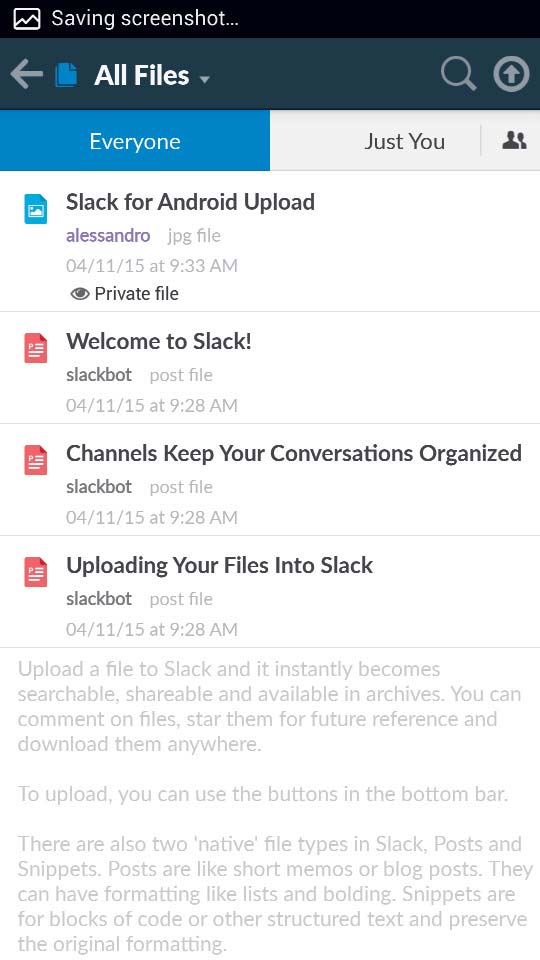Viewport: 540px width, 960px height.
Task: Tap the Uploading Your Files post icon
Action: pos(36,572)
